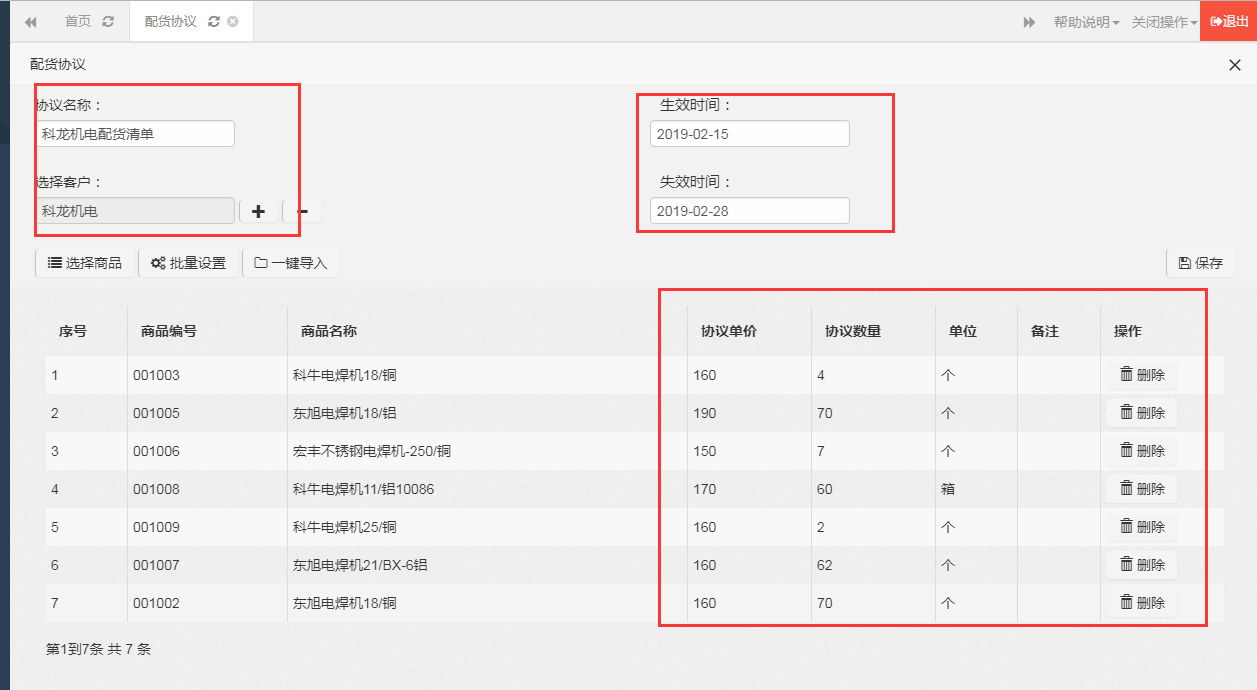Remove the customer with the minus button
This screenshot has height=690, width=1257.
tap(303, 211)
